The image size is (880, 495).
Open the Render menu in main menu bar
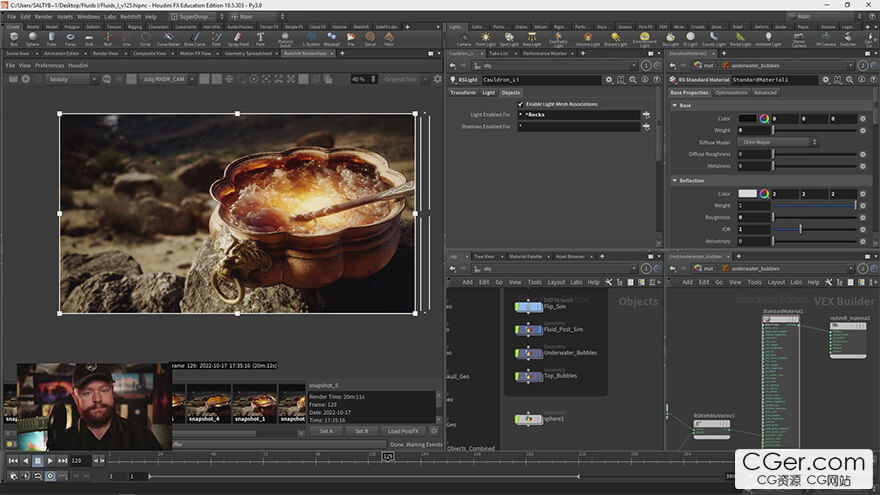pyautogui.click(x=43, y=17)
